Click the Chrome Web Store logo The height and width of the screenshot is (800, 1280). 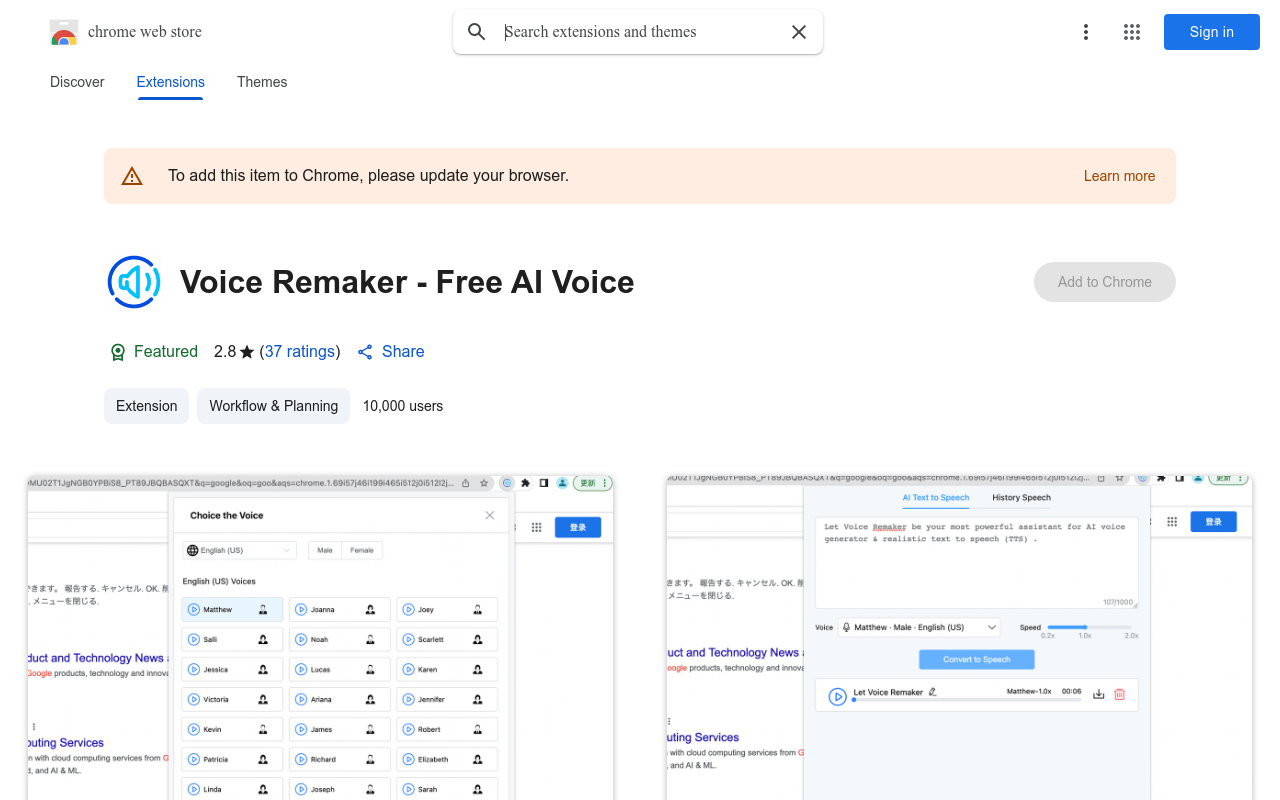pos(64,32)
